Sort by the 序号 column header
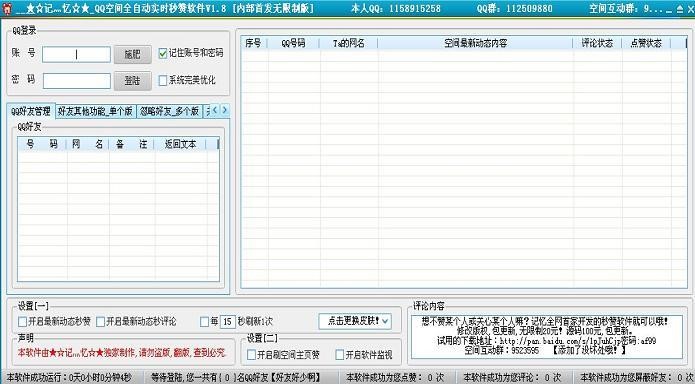Screen dimensions: 695x384 pos(254,43)
